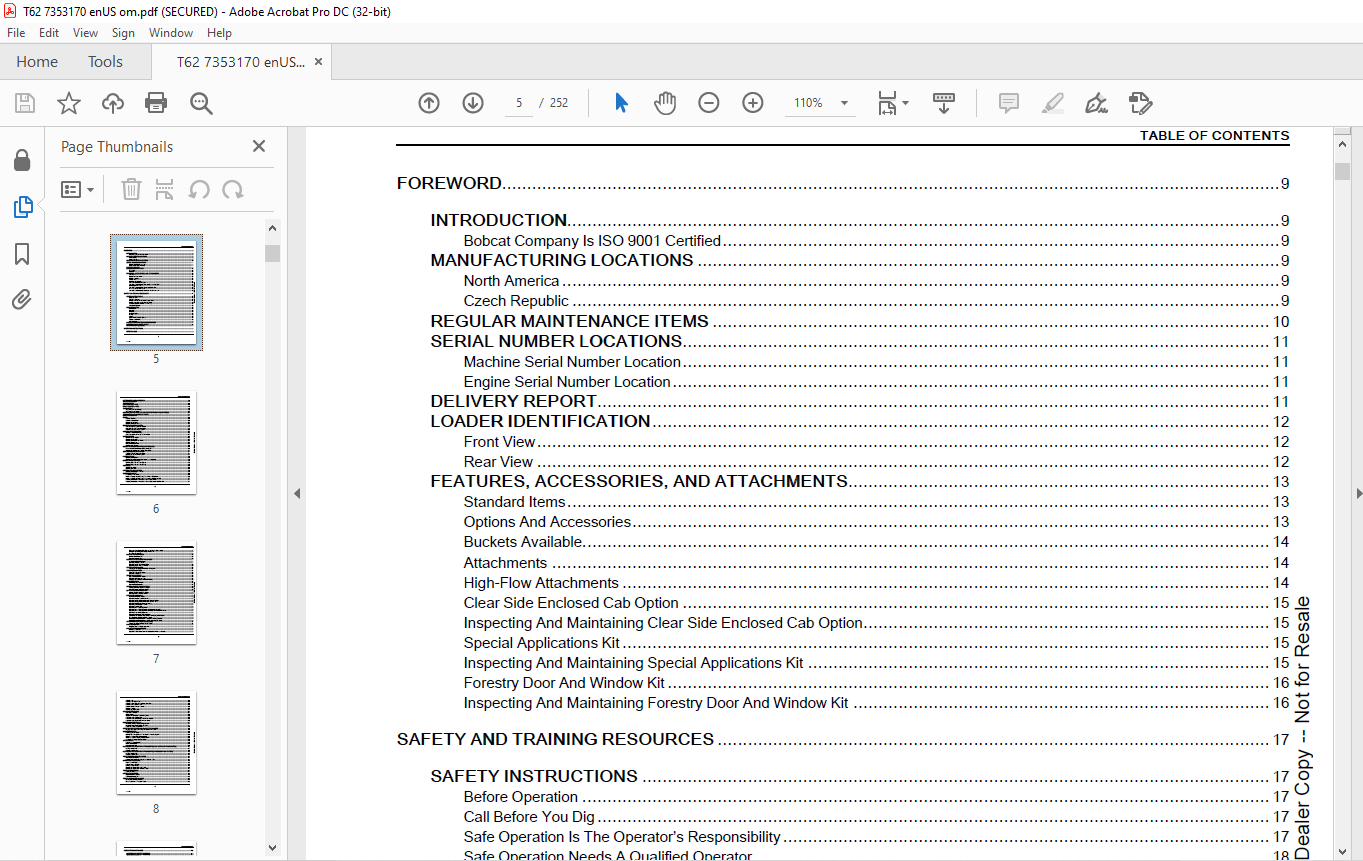Open the Window menu
This screenshot has height=861, width=1363.
click(171, 33)
